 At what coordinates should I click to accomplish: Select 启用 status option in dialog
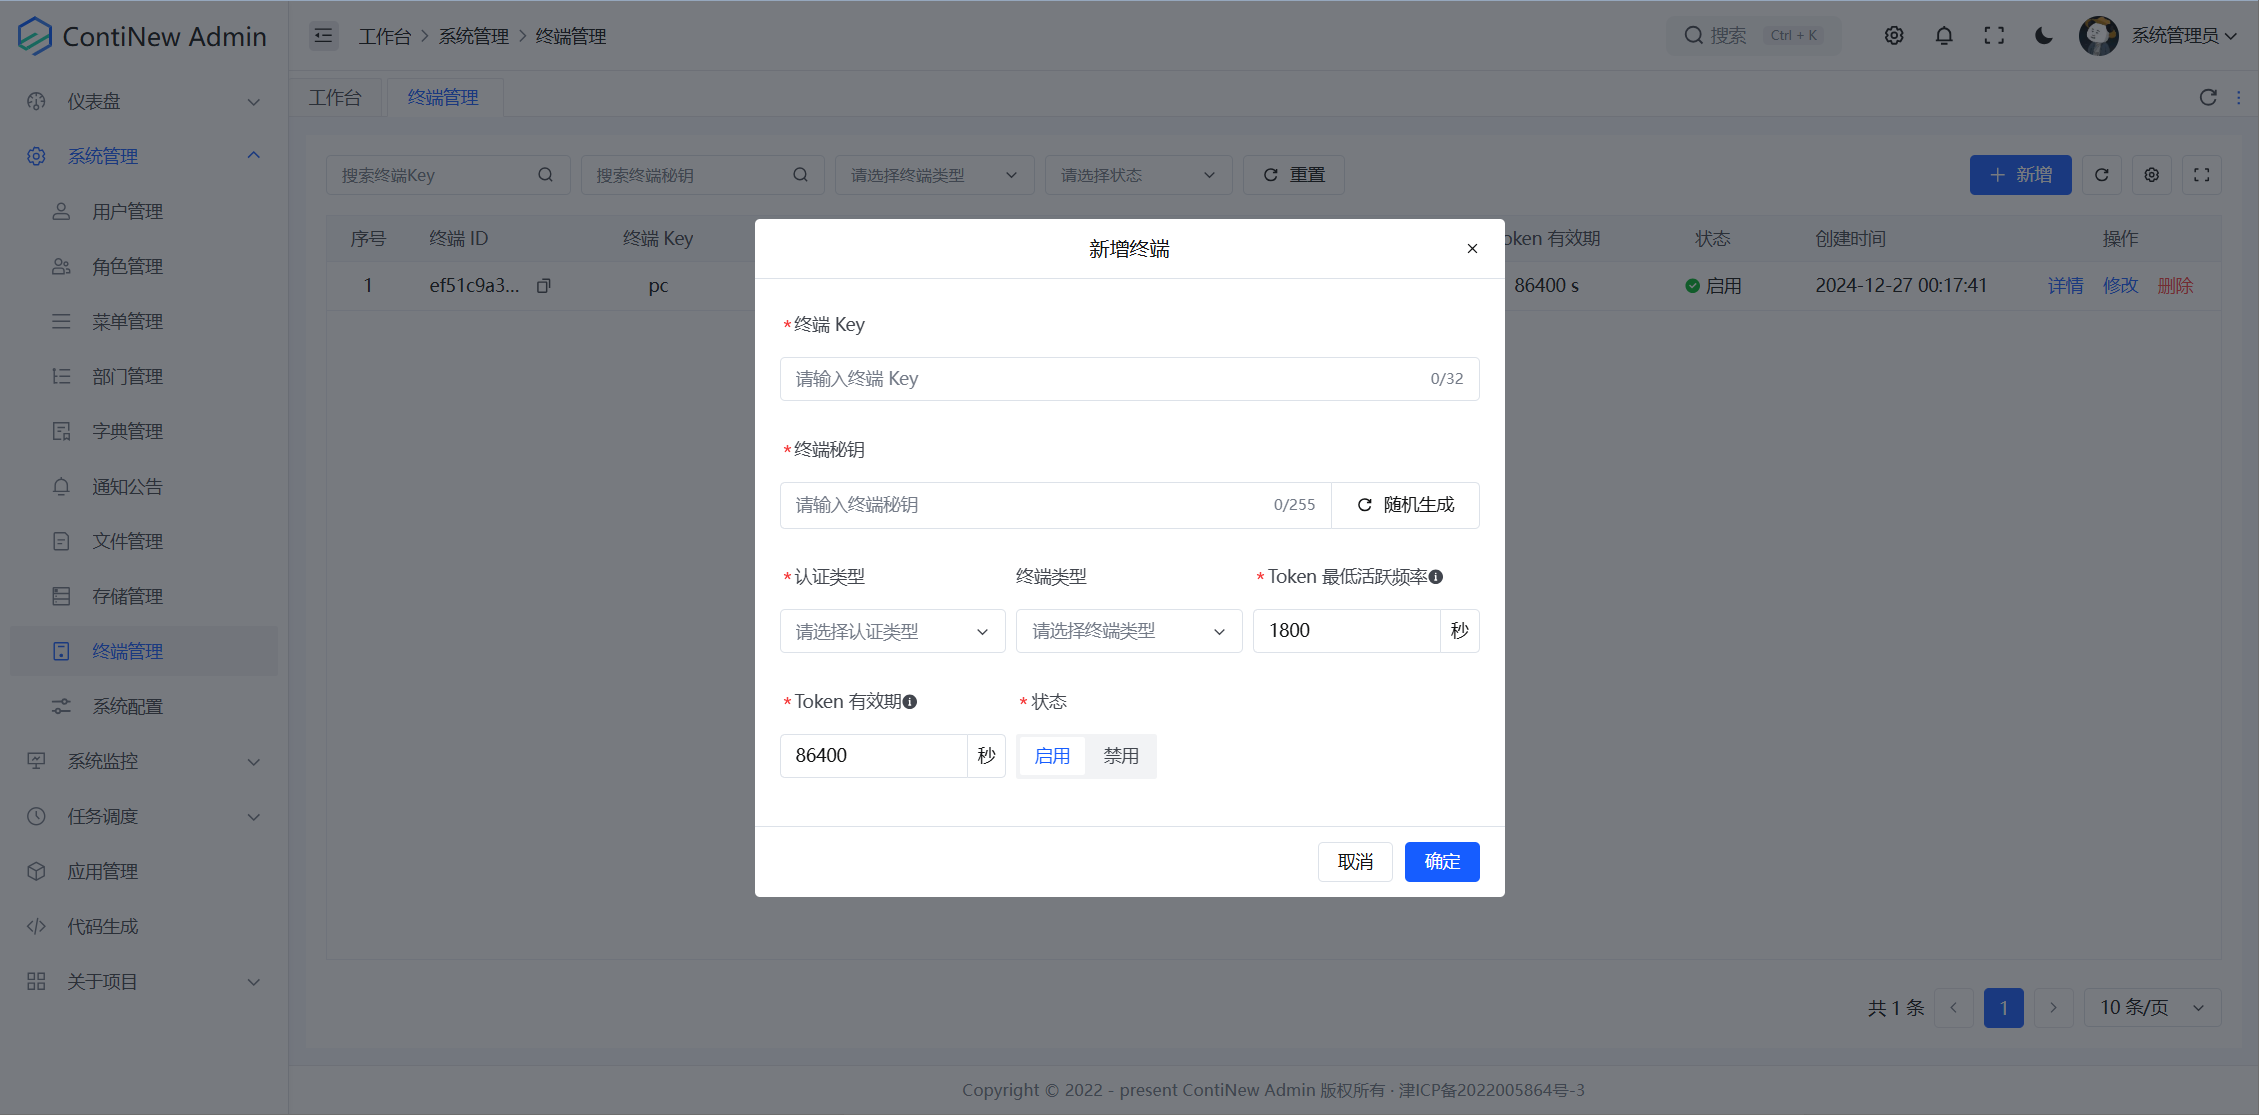(1052, 756)
